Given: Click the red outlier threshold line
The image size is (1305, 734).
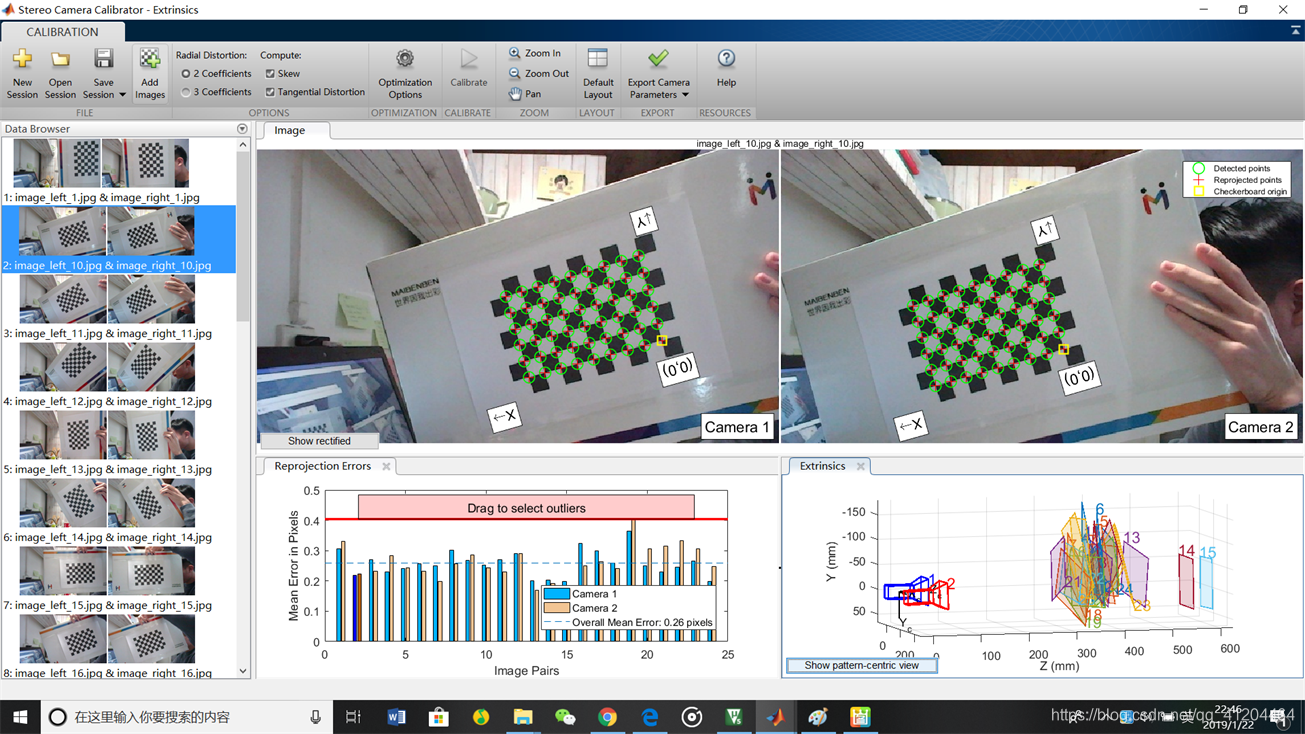Looking at the screenshot, I should [x=526, y=520].
